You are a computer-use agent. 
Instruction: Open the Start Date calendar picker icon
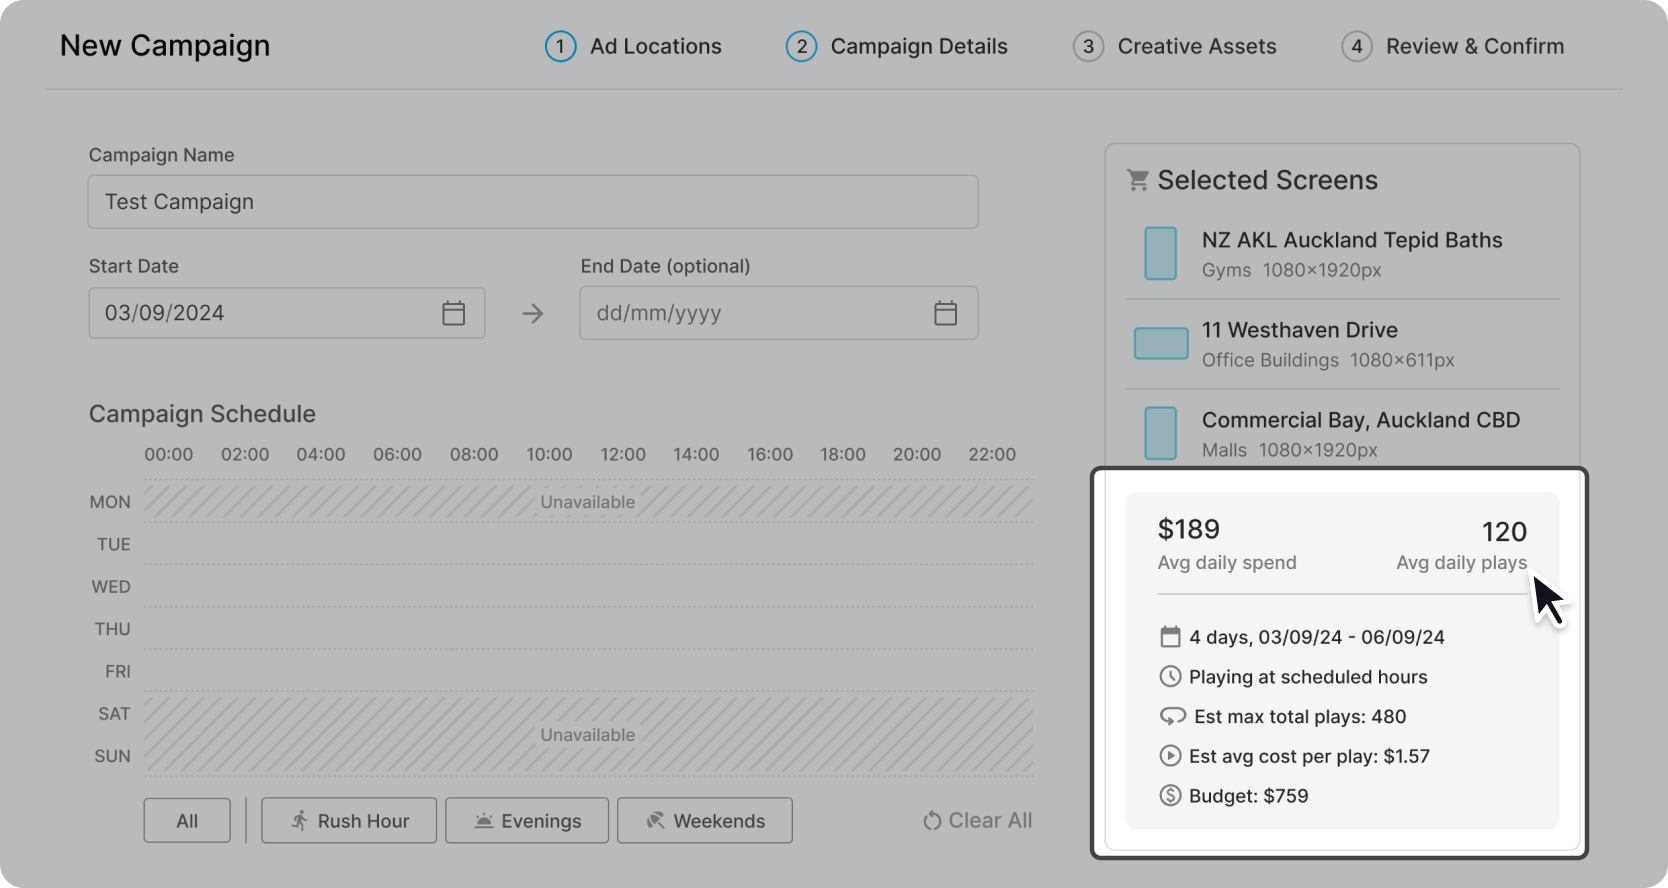453,313
